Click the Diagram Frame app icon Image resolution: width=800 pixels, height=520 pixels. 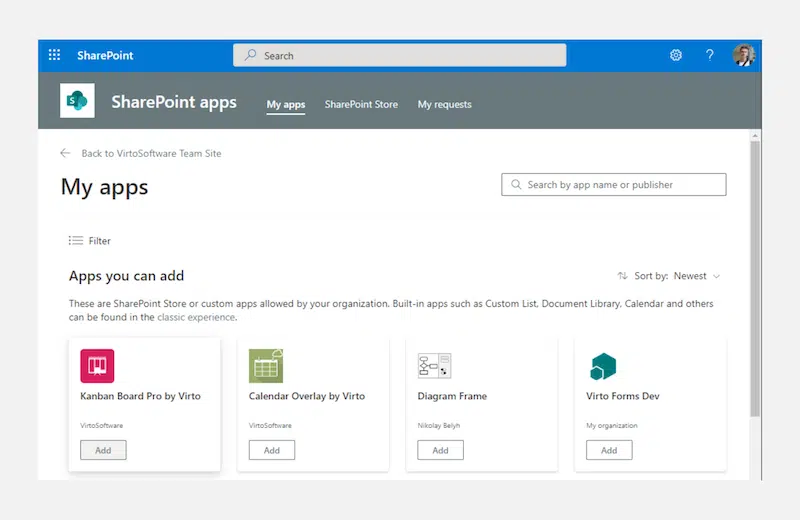[x=434, y=365]
